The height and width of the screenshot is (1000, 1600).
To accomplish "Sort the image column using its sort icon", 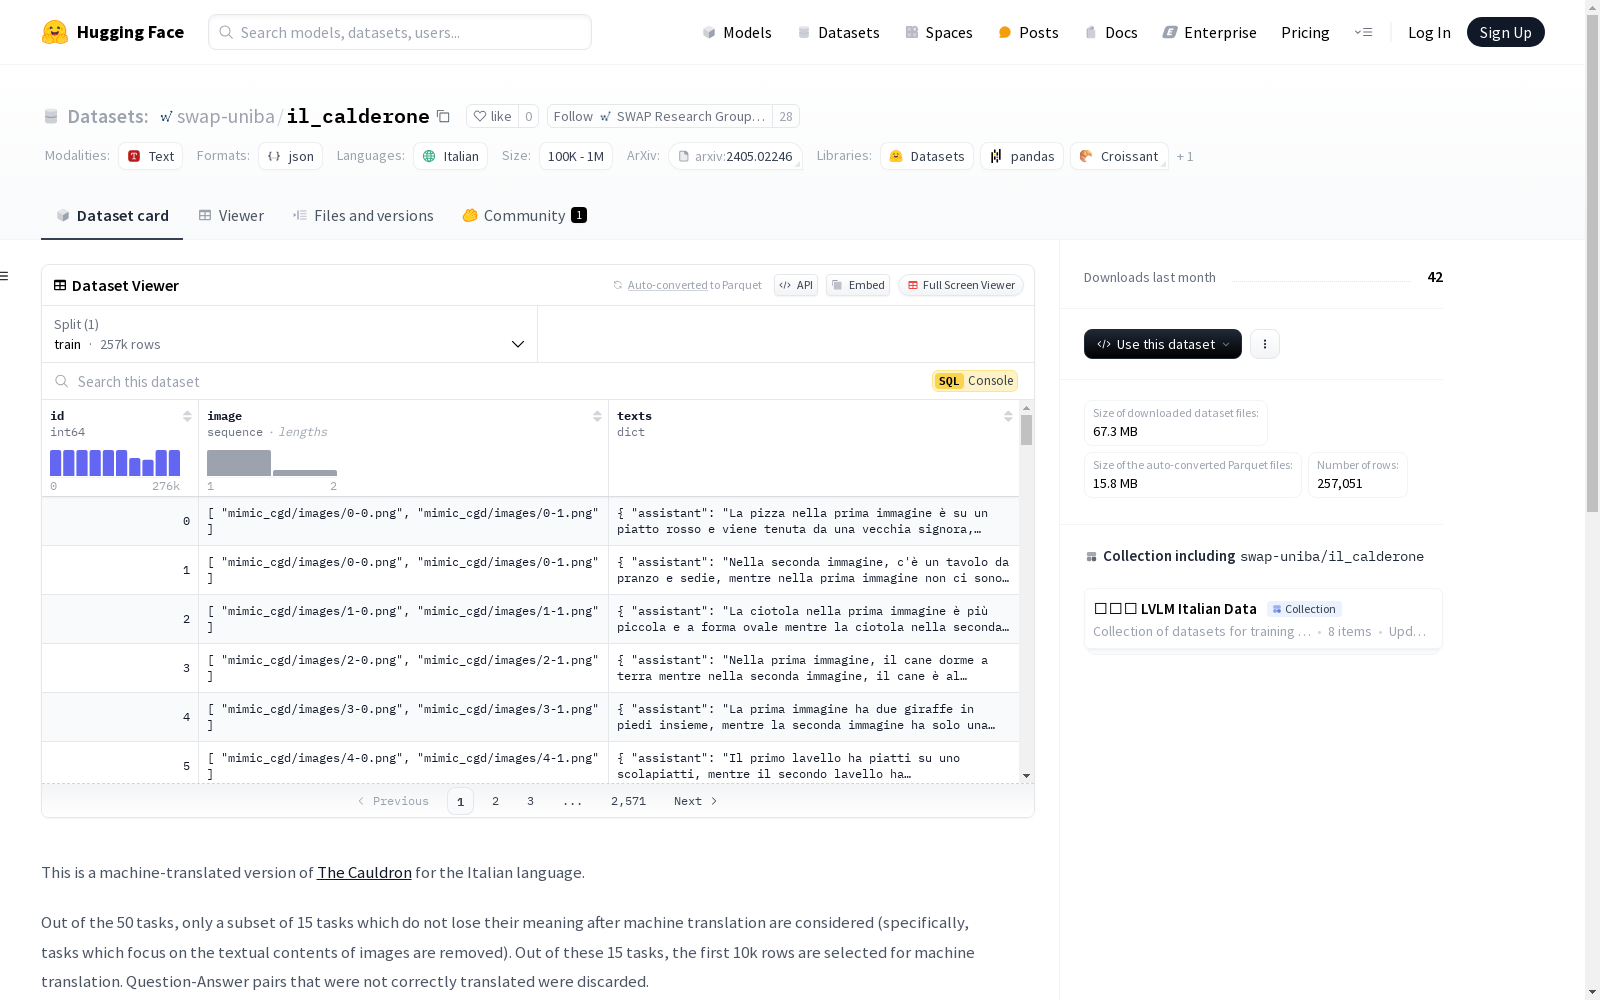I will 597,416.
